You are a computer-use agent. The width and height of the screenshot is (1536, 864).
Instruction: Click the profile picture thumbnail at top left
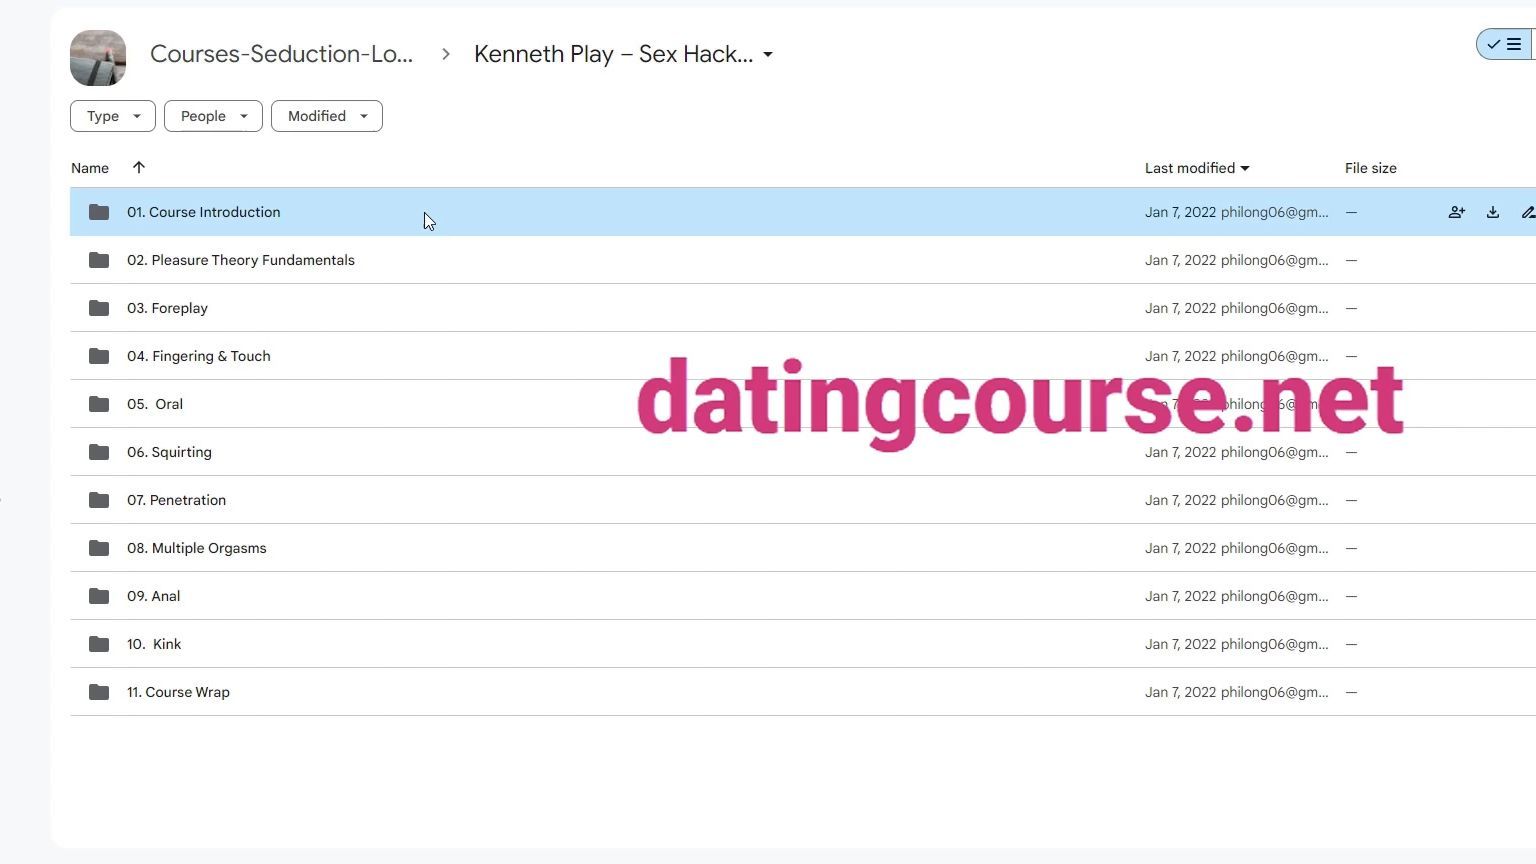coord(98,58)
